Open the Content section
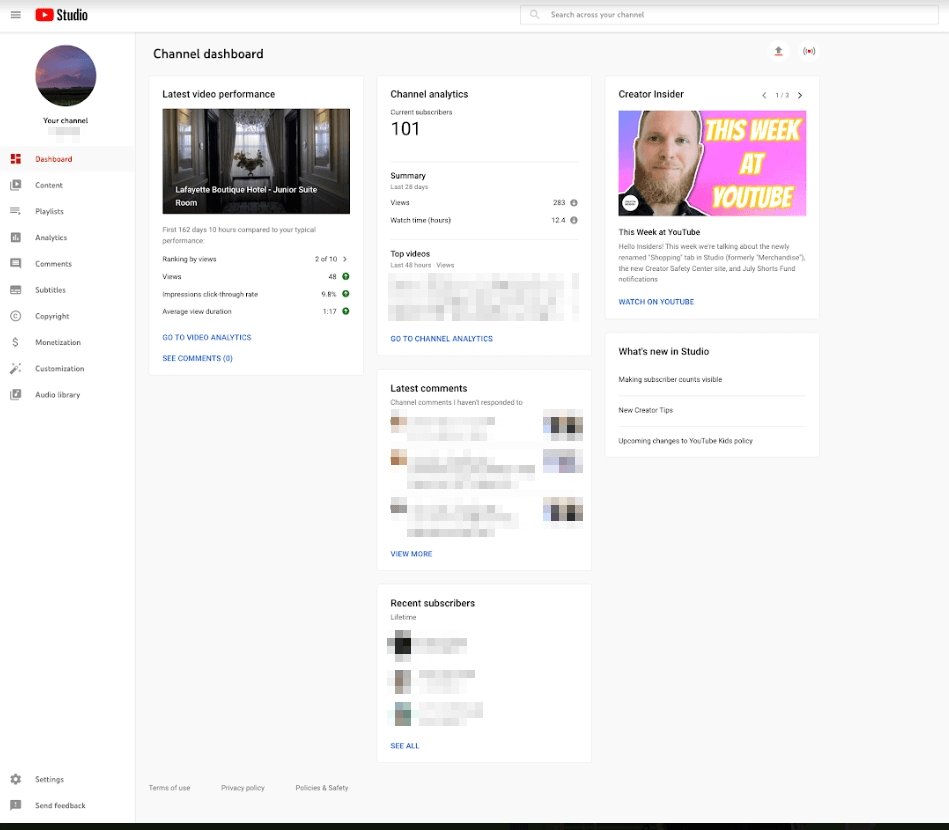The height and width of the screenshot is (830, 949). click(x=49, y=185)
